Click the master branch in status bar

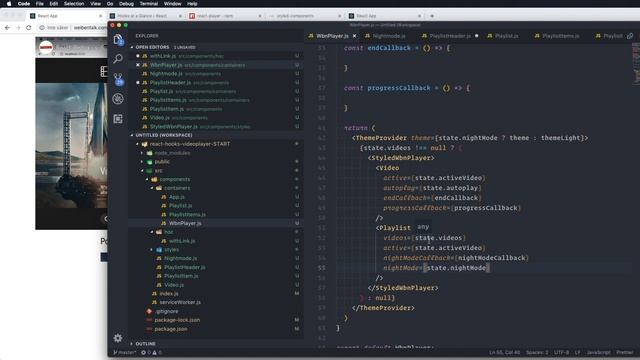click(124, 352)
